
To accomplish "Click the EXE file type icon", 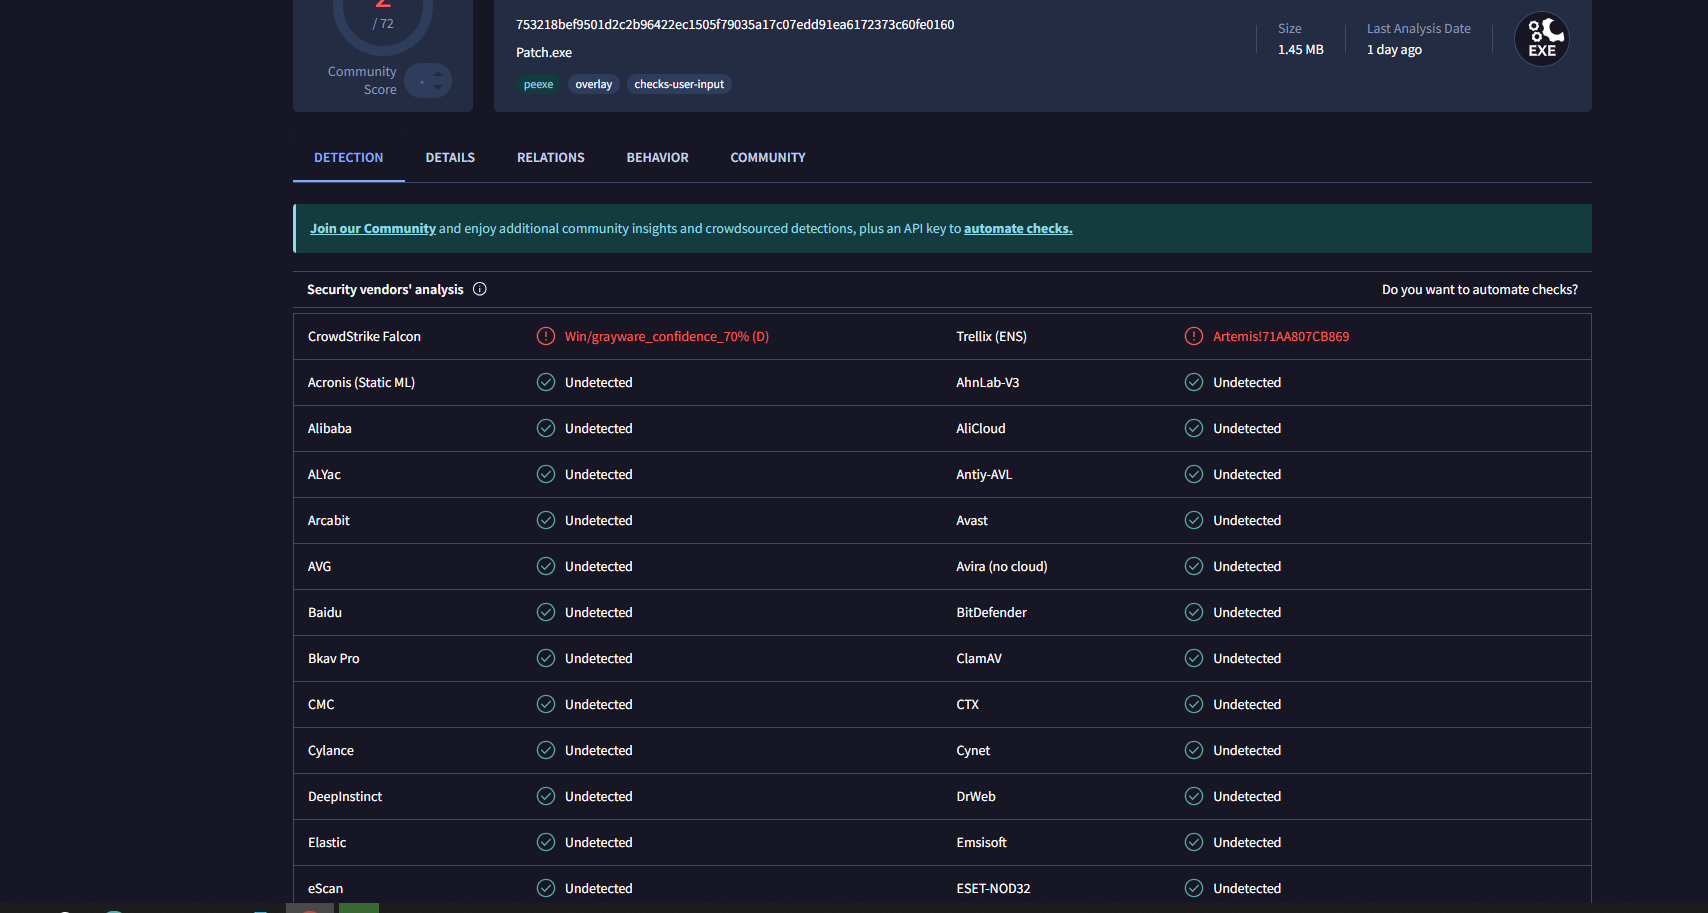I will coord(1541,39).
